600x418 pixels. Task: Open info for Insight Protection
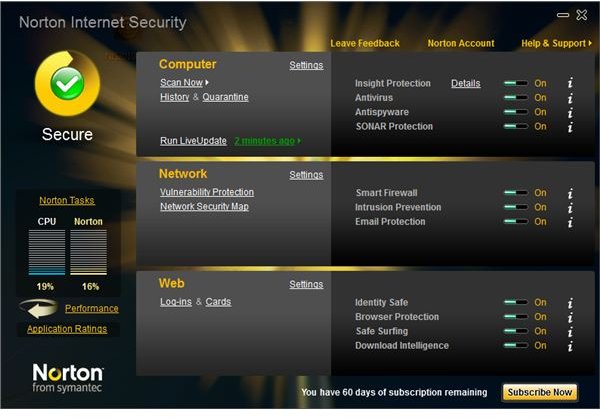[x=570, y=83]
